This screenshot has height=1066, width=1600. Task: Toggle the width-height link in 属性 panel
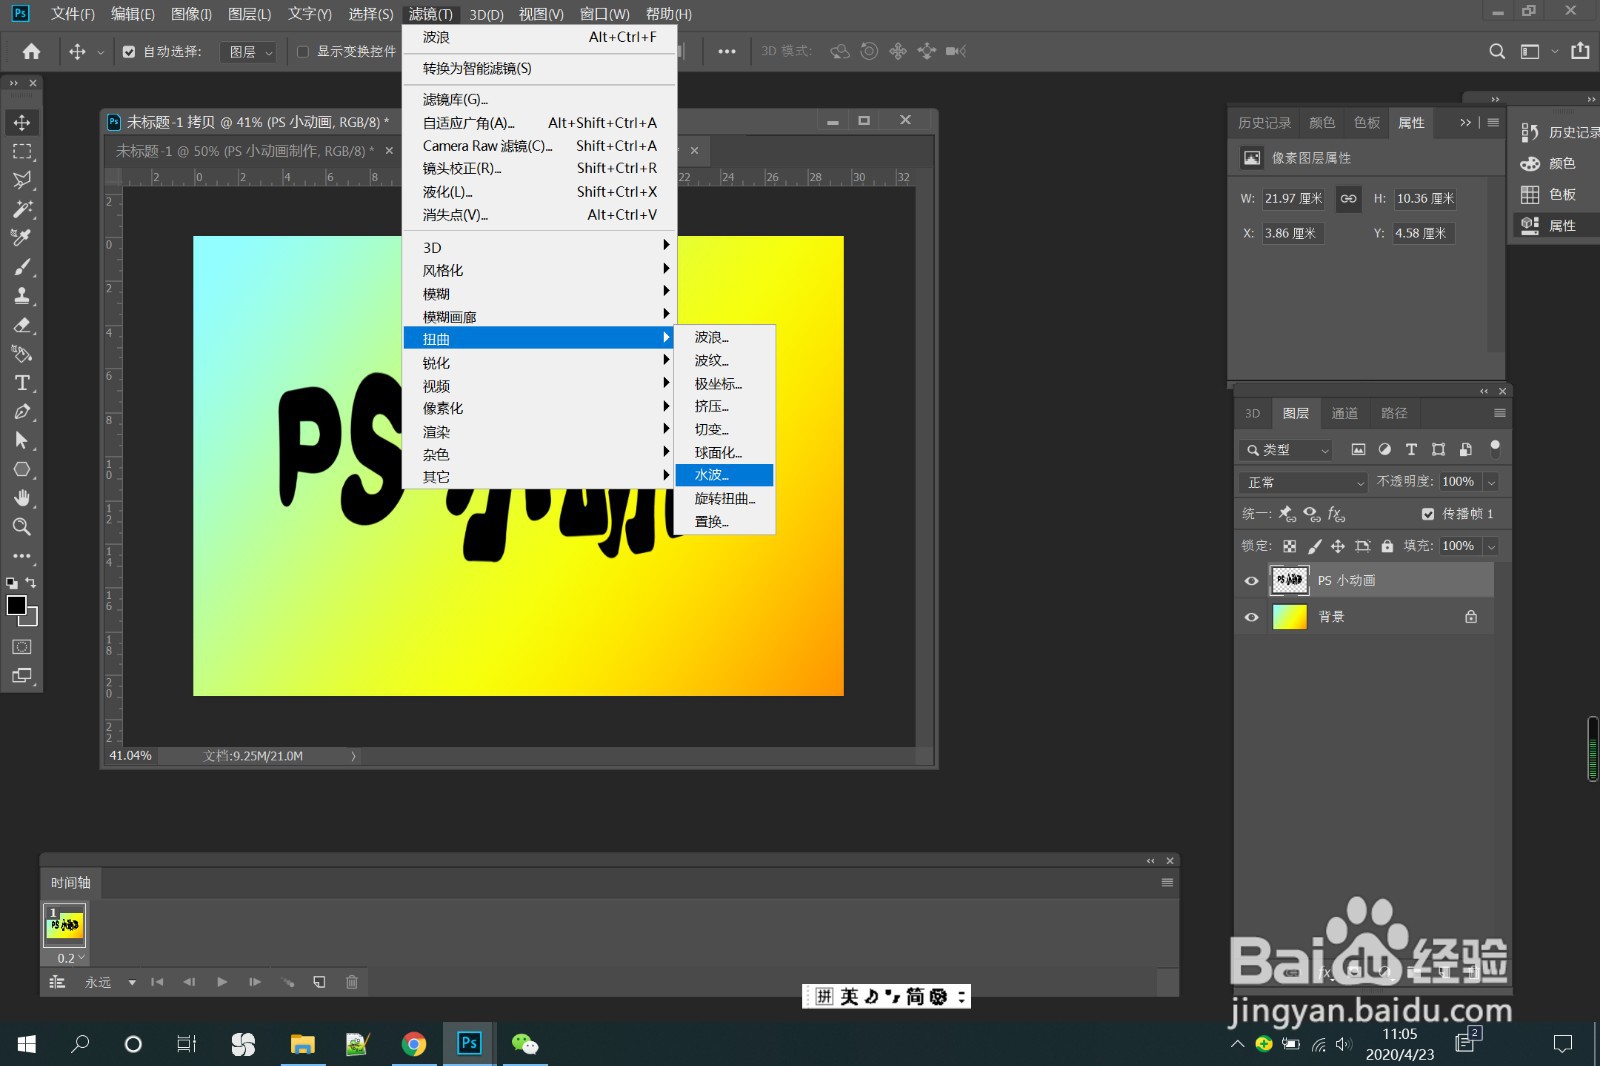click(1349, 199)
